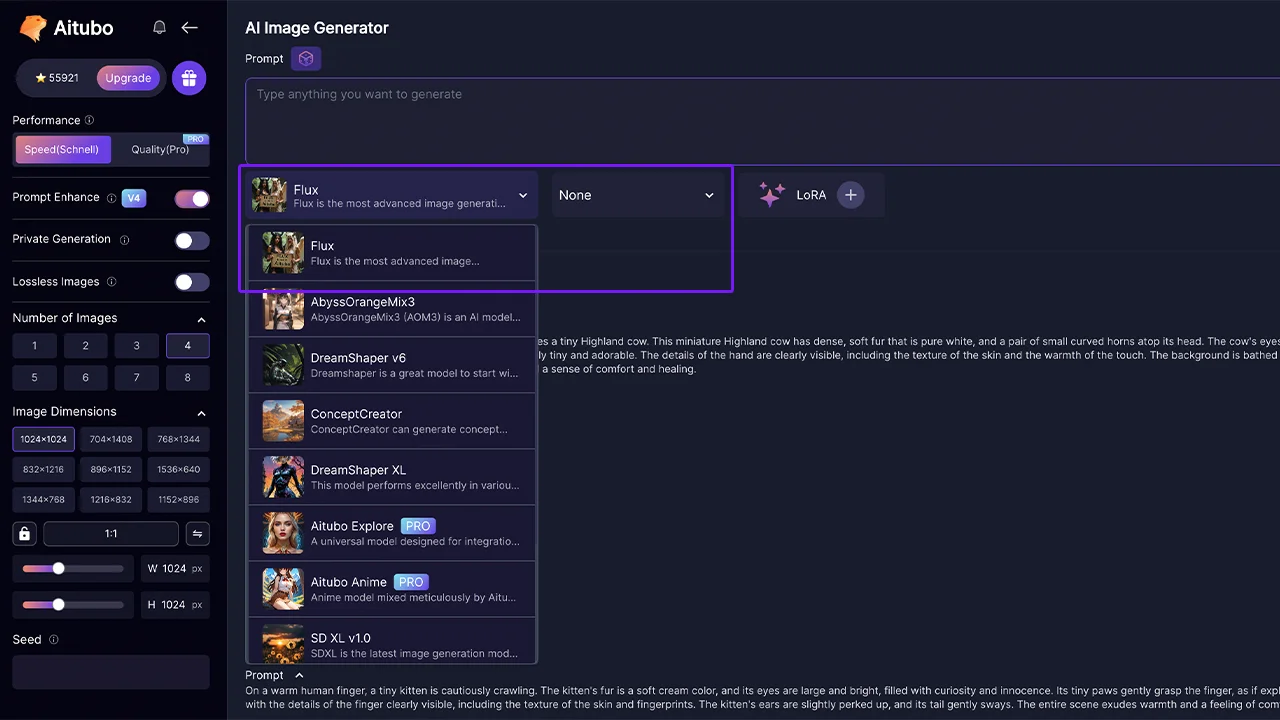The image size is (1280, 720).
Task: Choose the AbyssOrangeMix3 model option
Action: (392, 309)
